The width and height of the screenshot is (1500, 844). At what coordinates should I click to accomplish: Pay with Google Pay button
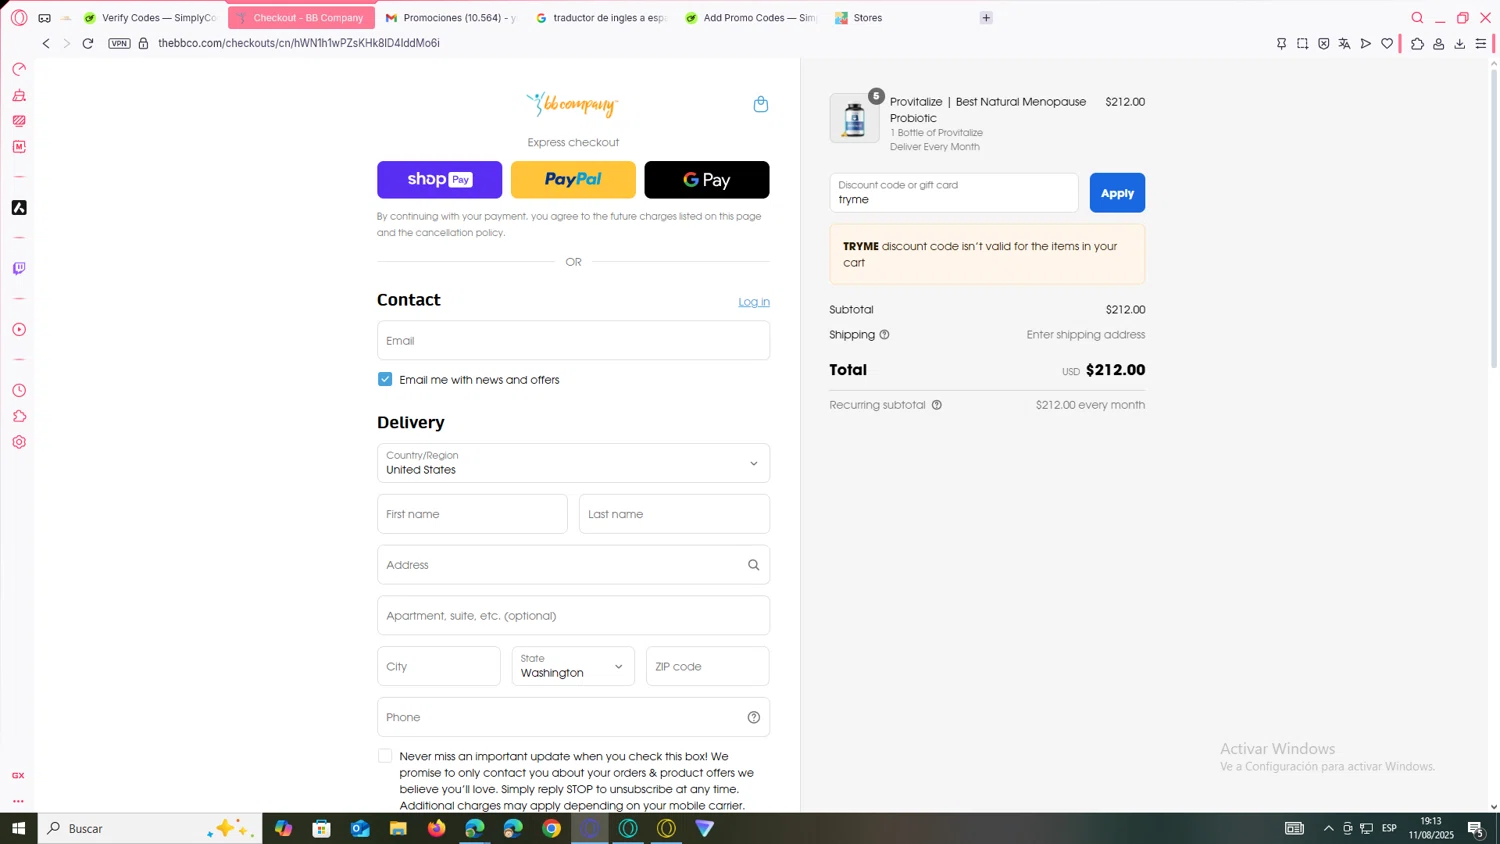pyautogui.click(x=707, y=180)
